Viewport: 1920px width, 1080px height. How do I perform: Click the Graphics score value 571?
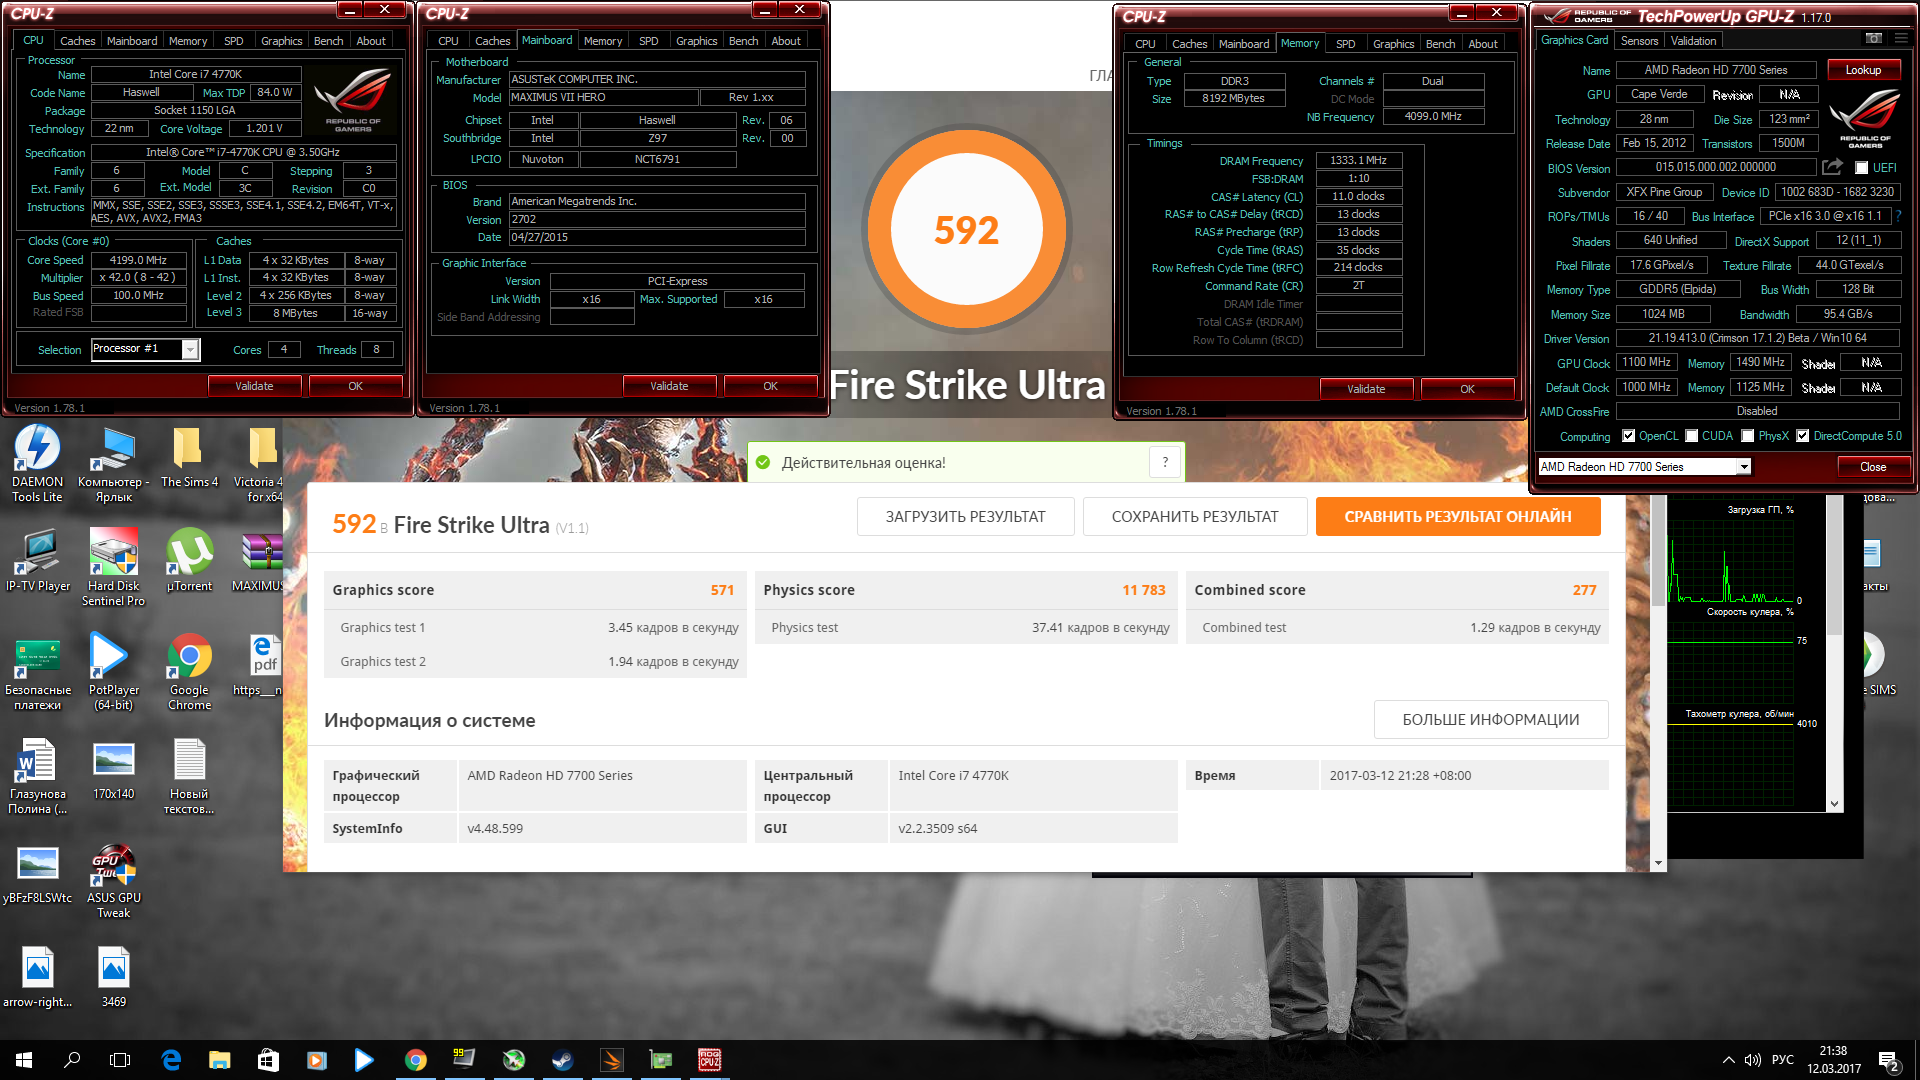(x=722, y=590)
